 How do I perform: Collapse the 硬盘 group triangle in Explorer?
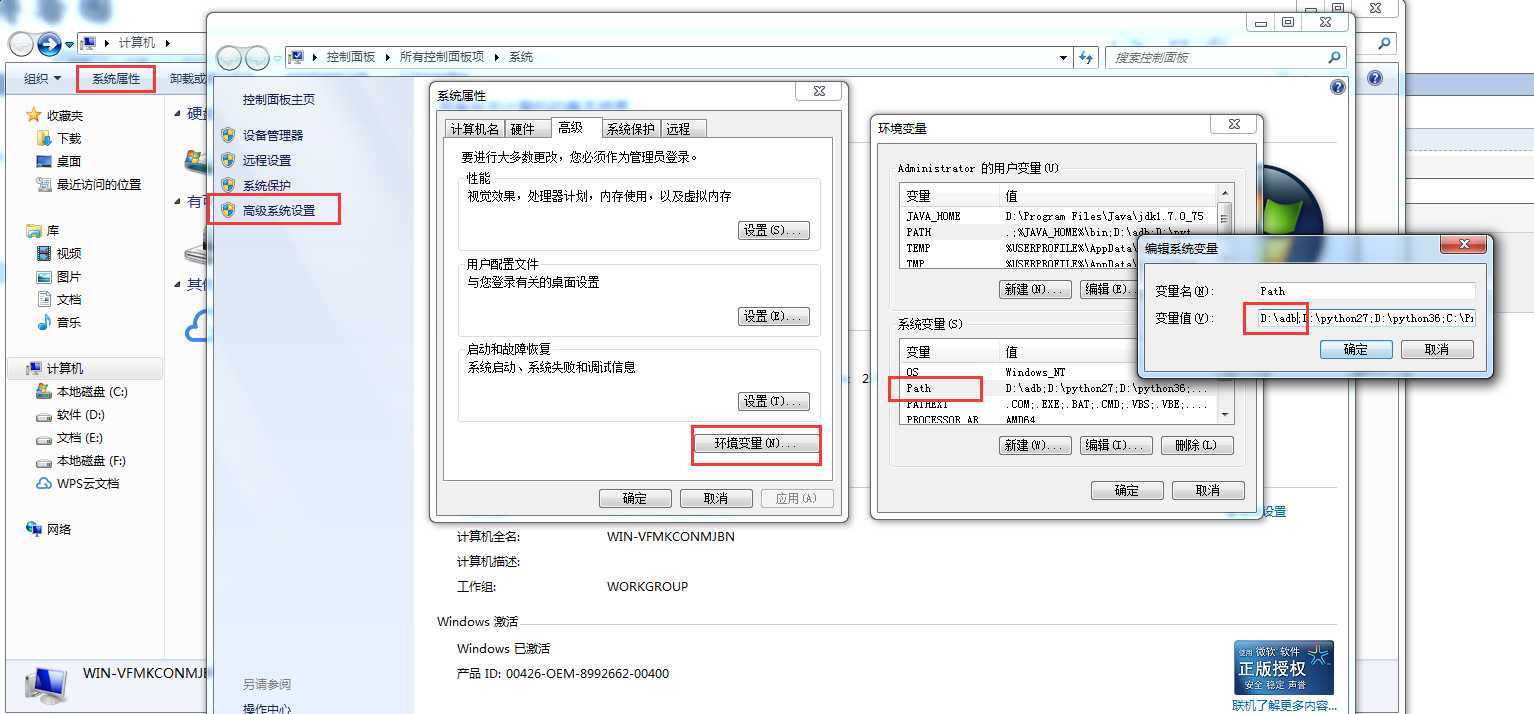coord(177,113)
